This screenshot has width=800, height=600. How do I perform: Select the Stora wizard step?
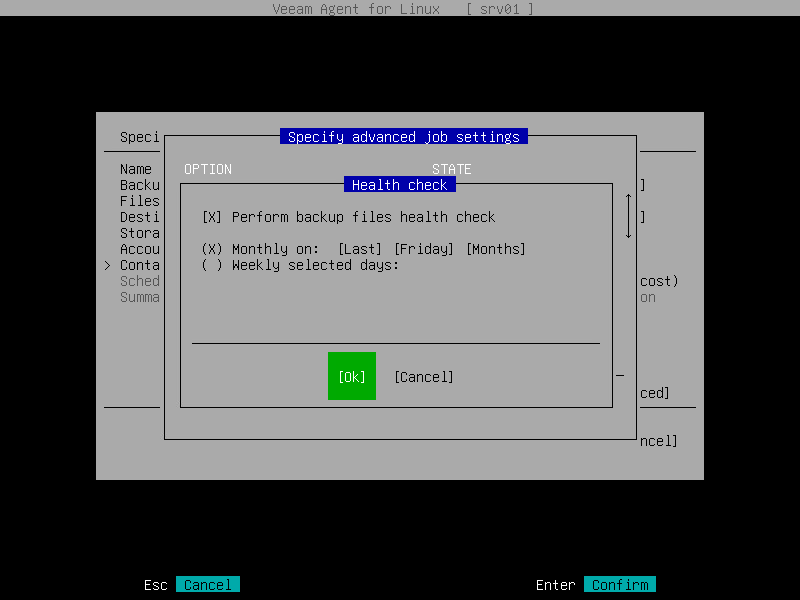click(140, 233)
